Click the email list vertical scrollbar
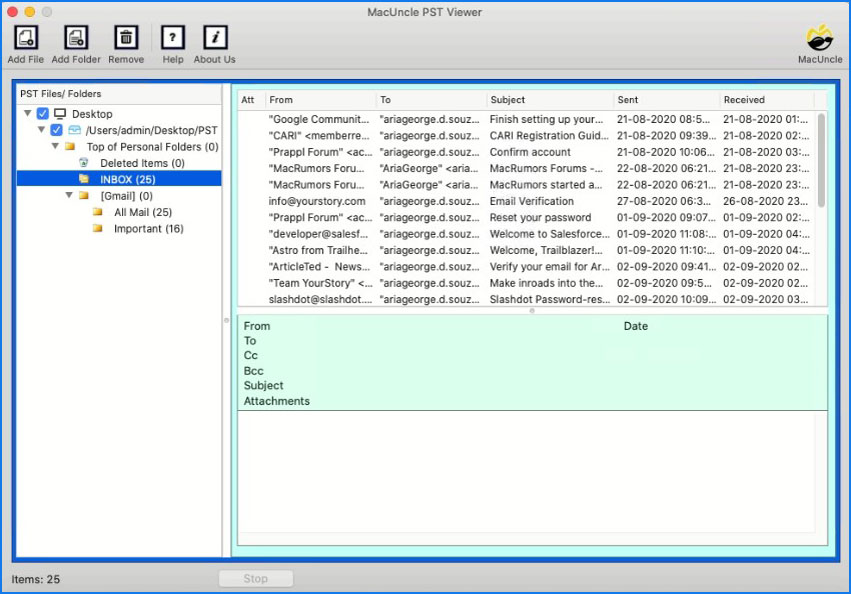 pos(821,160)
